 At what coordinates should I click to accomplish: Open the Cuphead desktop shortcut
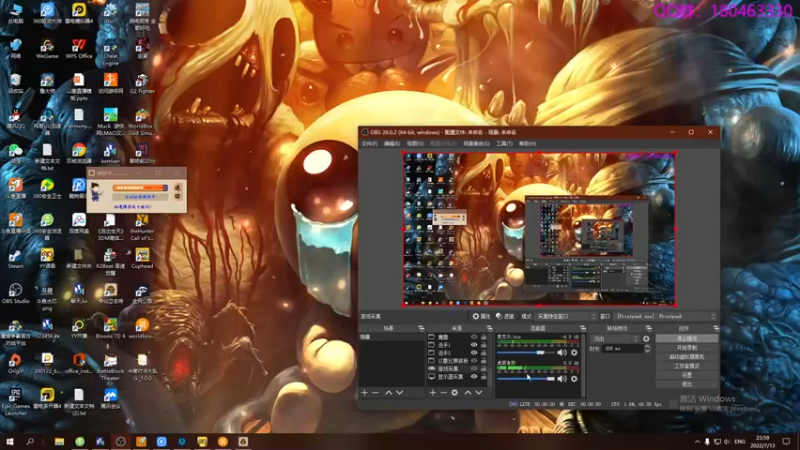coord(142,258)
